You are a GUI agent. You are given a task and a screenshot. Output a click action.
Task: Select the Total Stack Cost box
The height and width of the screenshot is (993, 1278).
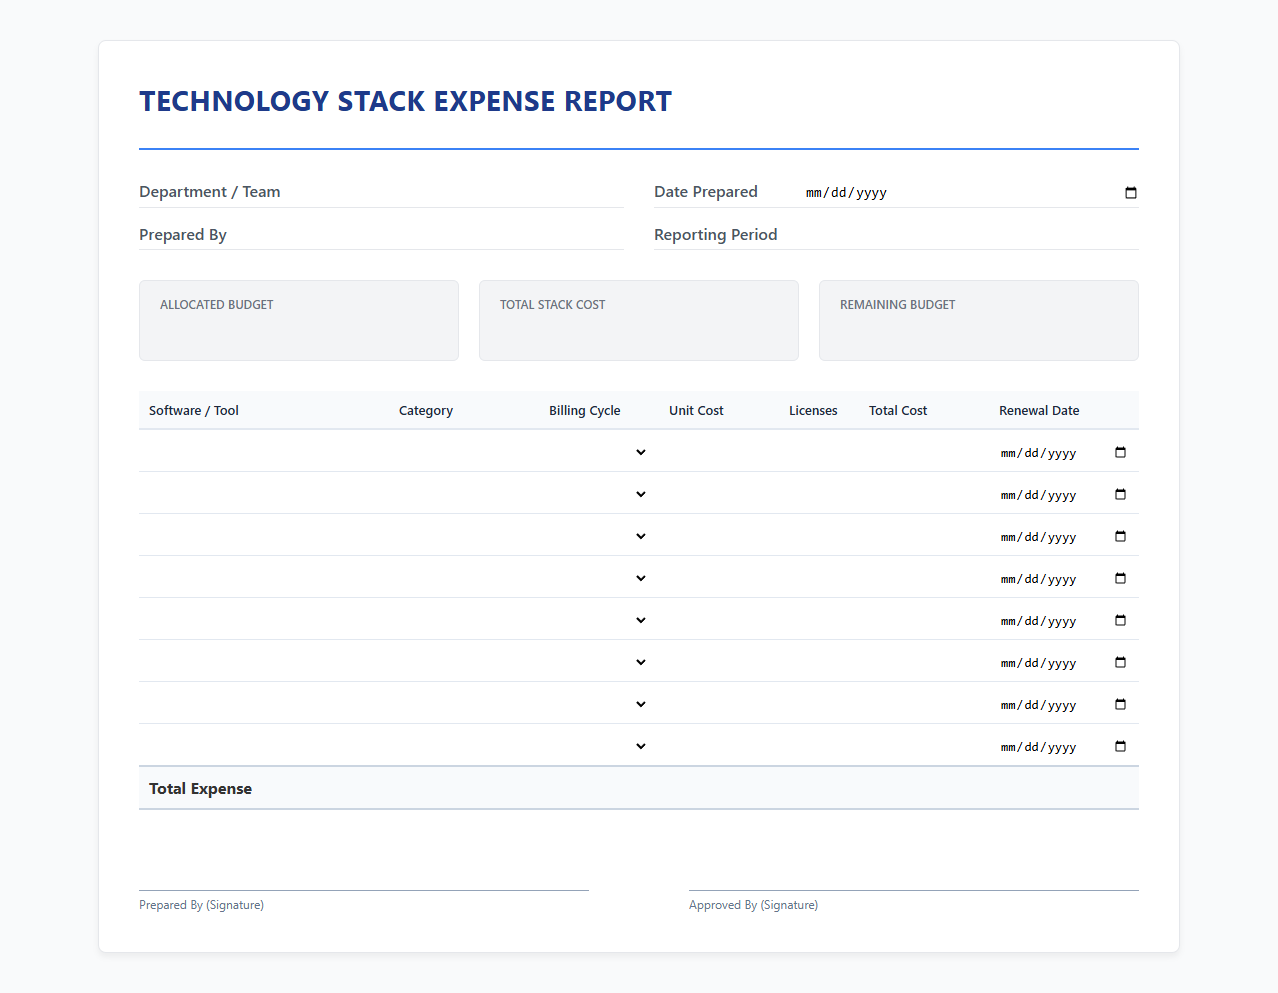(x=639, y=320)
